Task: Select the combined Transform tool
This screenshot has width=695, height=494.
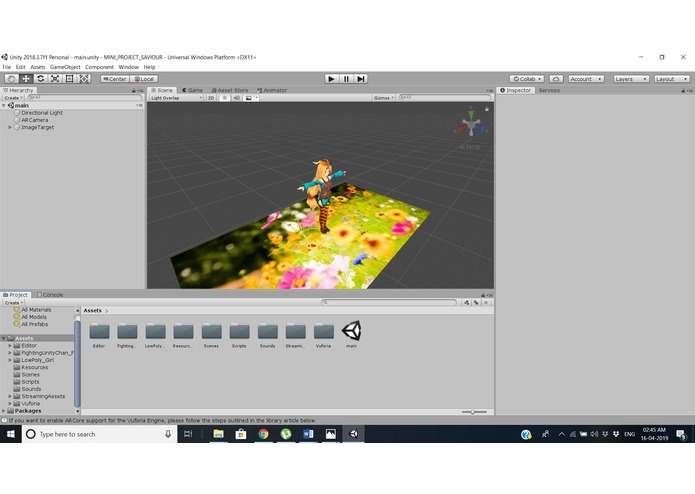Action: (84, 79)
